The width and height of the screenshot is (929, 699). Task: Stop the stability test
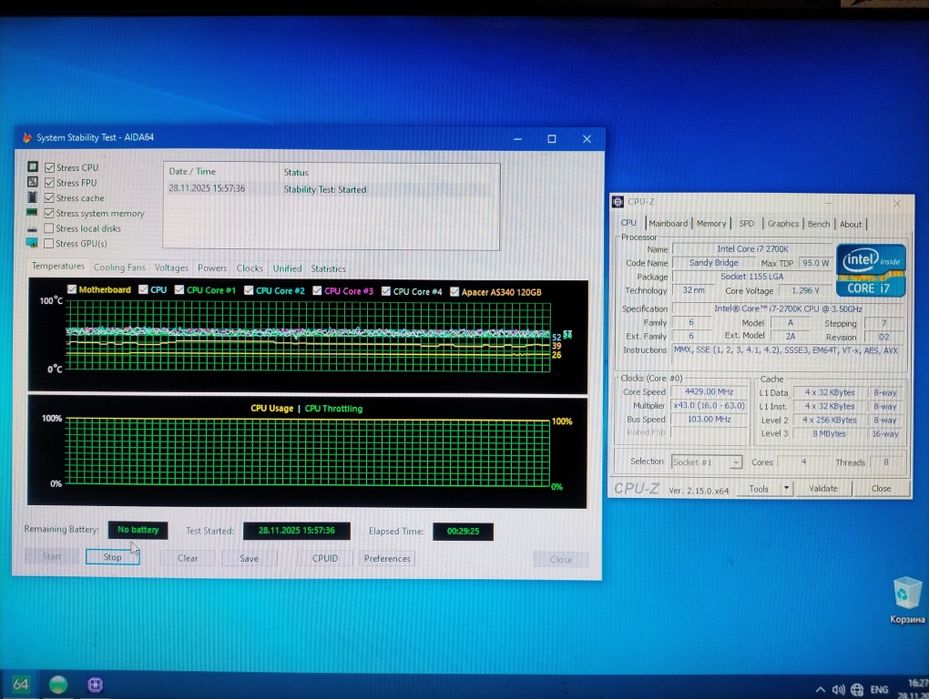pos(113,557)
